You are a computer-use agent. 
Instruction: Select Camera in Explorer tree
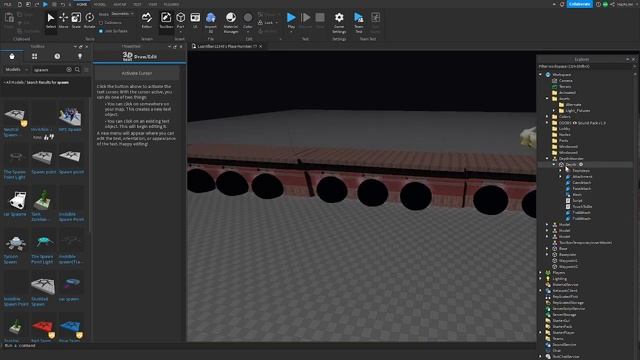[565, 80]
